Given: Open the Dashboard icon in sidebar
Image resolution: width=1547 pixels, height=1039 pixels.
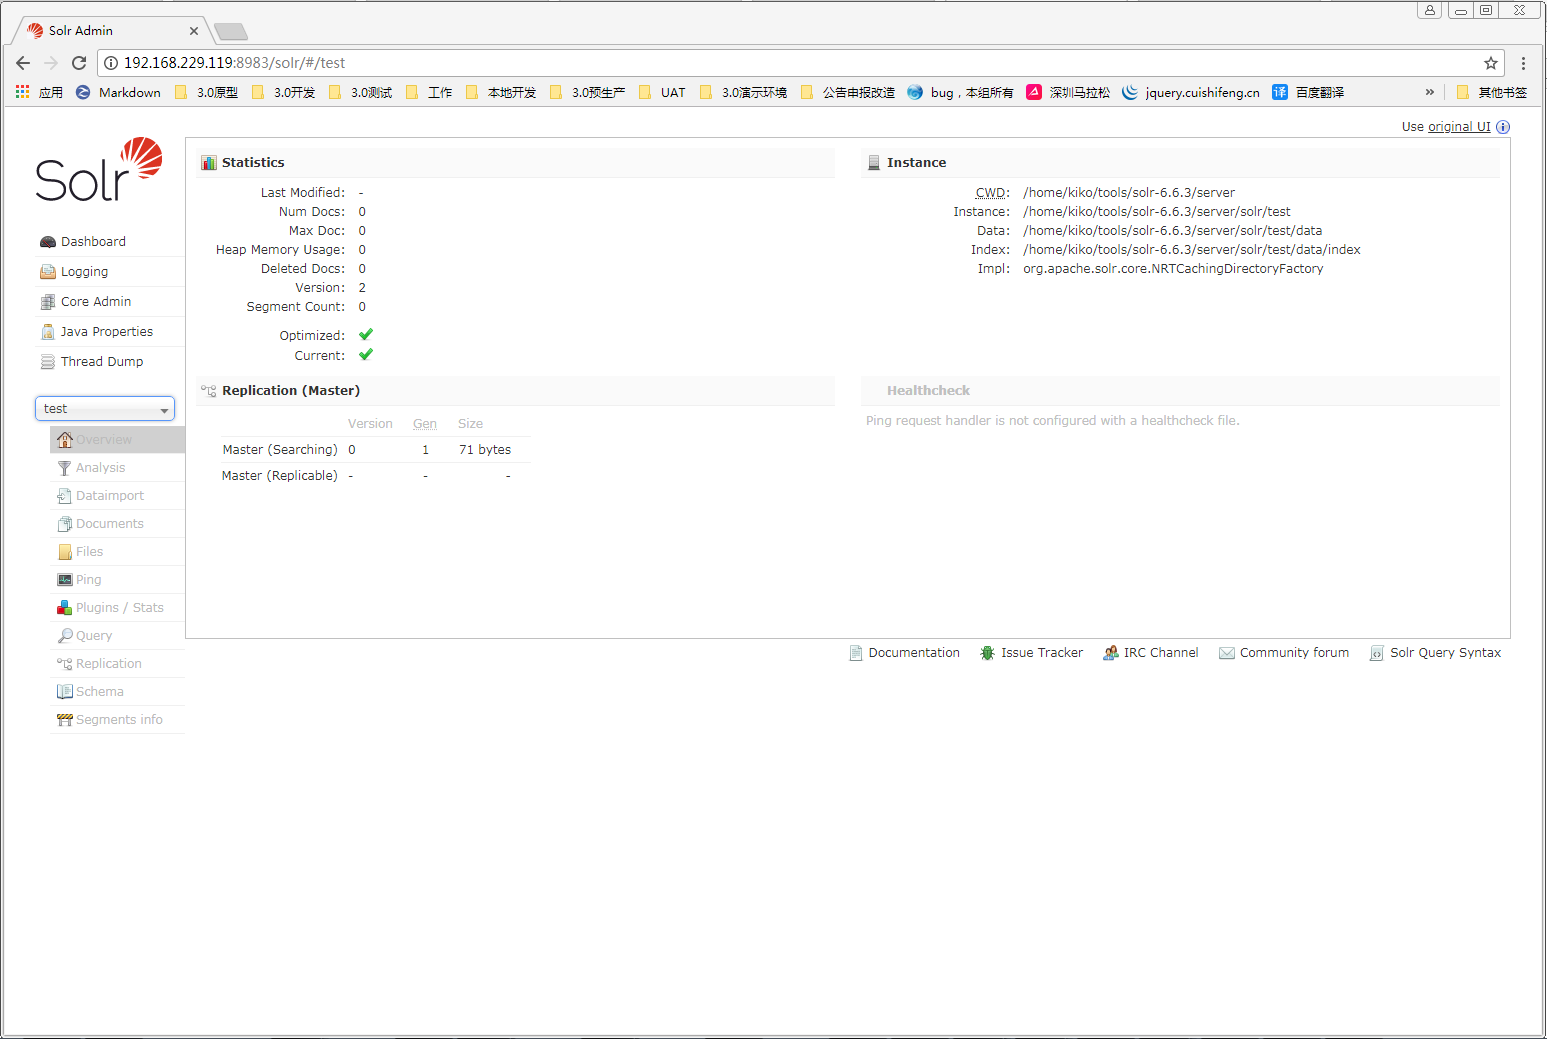Looking at the screenshot, I should coord(47,242).
